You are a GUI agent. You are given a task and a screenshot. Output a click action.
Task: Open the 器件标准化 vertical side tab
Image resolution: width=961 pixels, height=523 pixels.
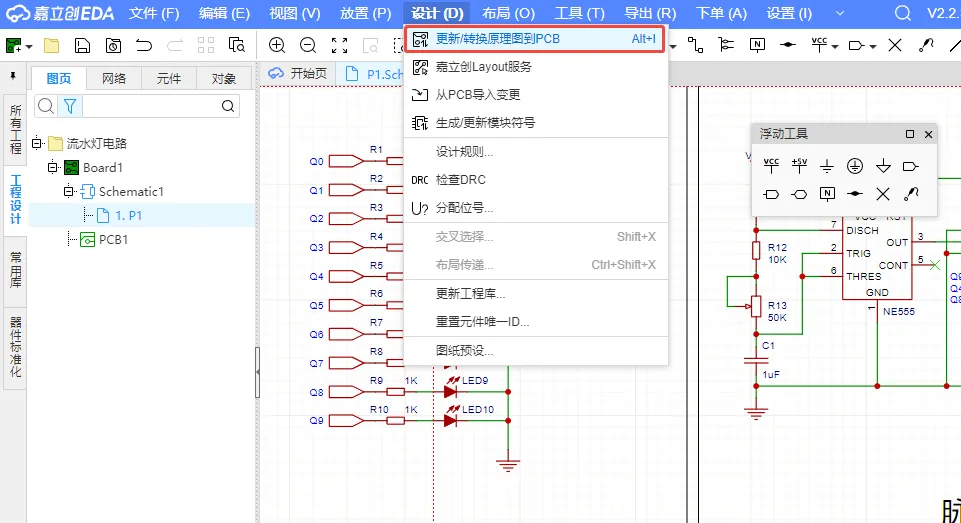tap(15, 347)
